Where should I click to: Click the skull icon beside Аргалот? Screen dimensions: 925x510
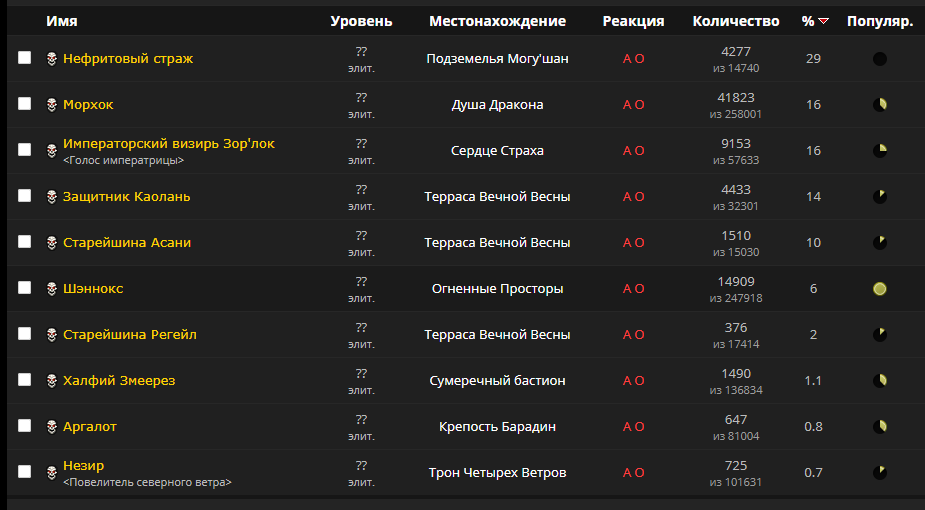coord(51,427)
